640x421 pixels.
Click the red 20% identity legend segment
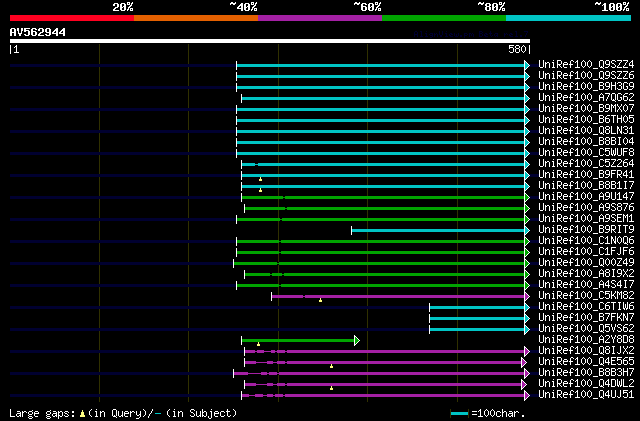(72, 18)
